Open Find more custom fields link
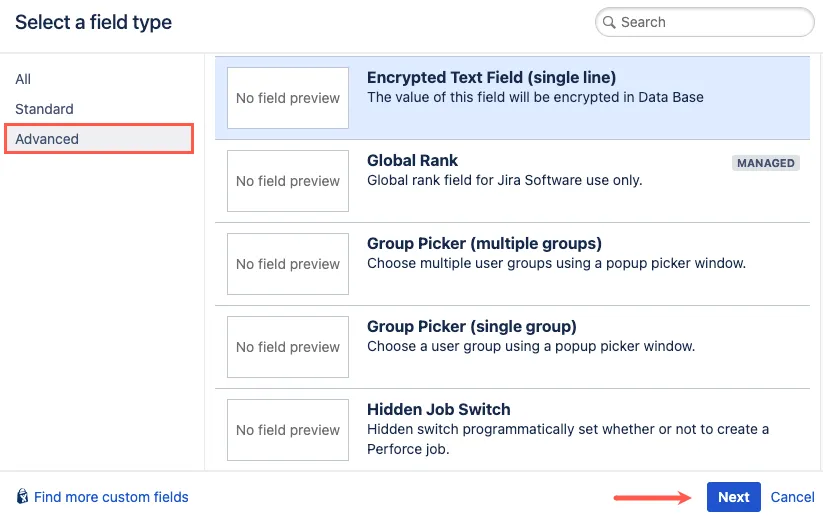The height and width of the screenshot is (521, 823). point(111,497)
